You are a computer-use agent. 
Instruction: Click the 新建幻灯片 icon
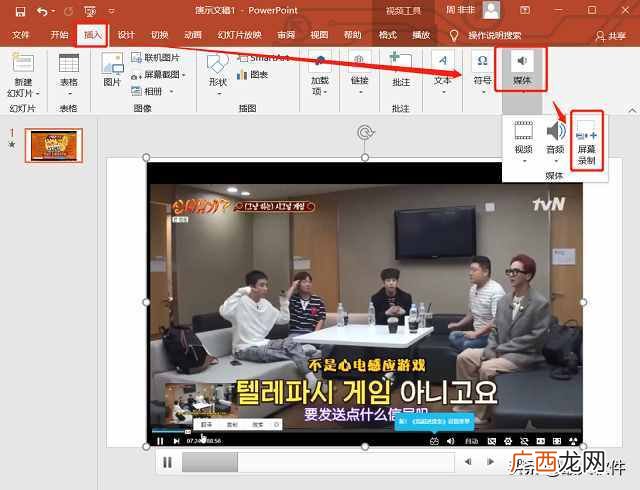coord(23,63)
